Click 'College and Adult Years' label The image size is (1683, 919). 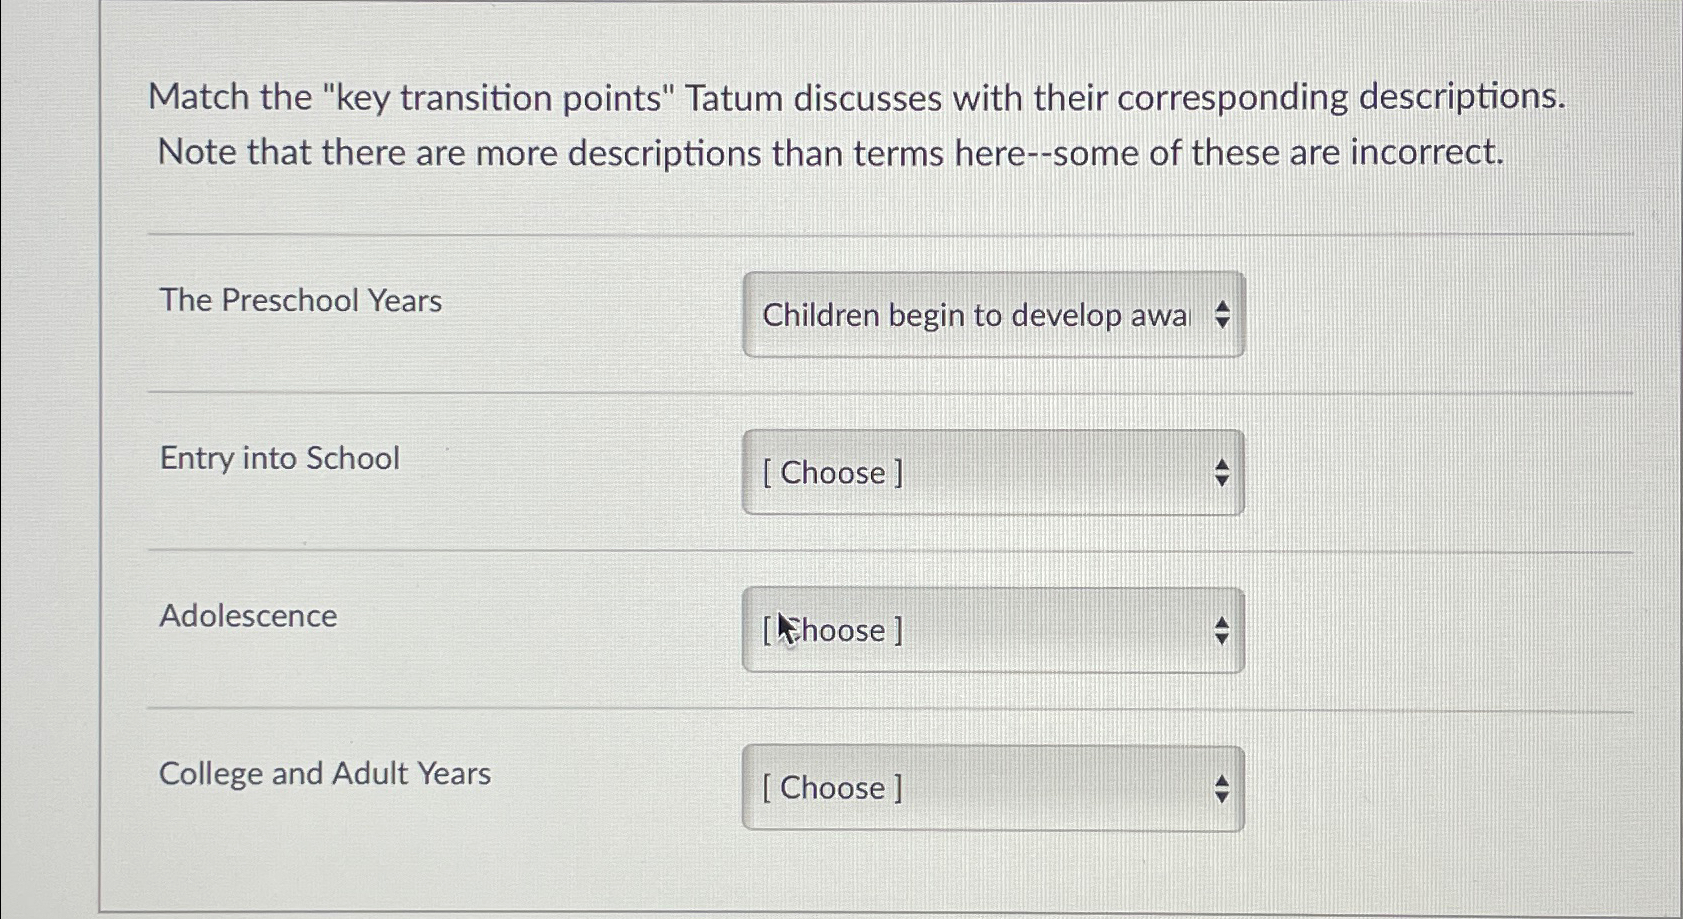click(x=325, y=773)
